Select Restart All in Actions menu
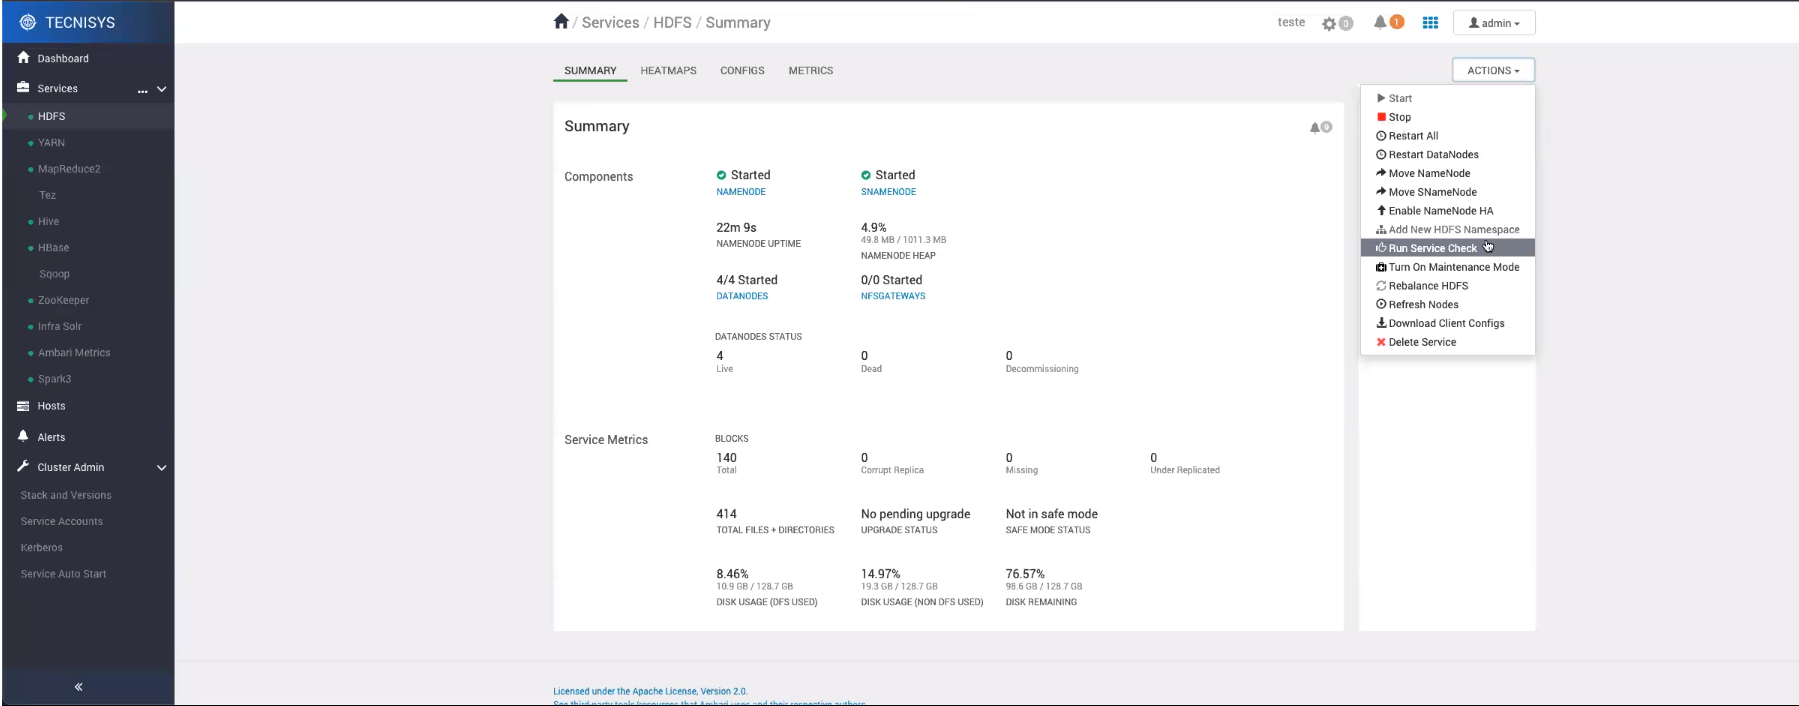Viewport: 1799px width, 706px height. coord(1447,136)
